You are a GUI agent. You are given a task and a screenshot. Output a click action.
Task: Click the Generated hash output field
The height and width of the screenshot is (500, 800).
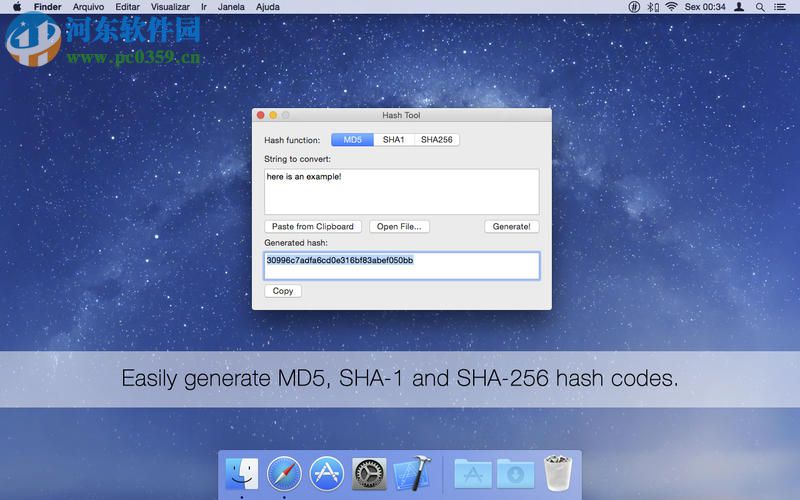tap(402, 266)
